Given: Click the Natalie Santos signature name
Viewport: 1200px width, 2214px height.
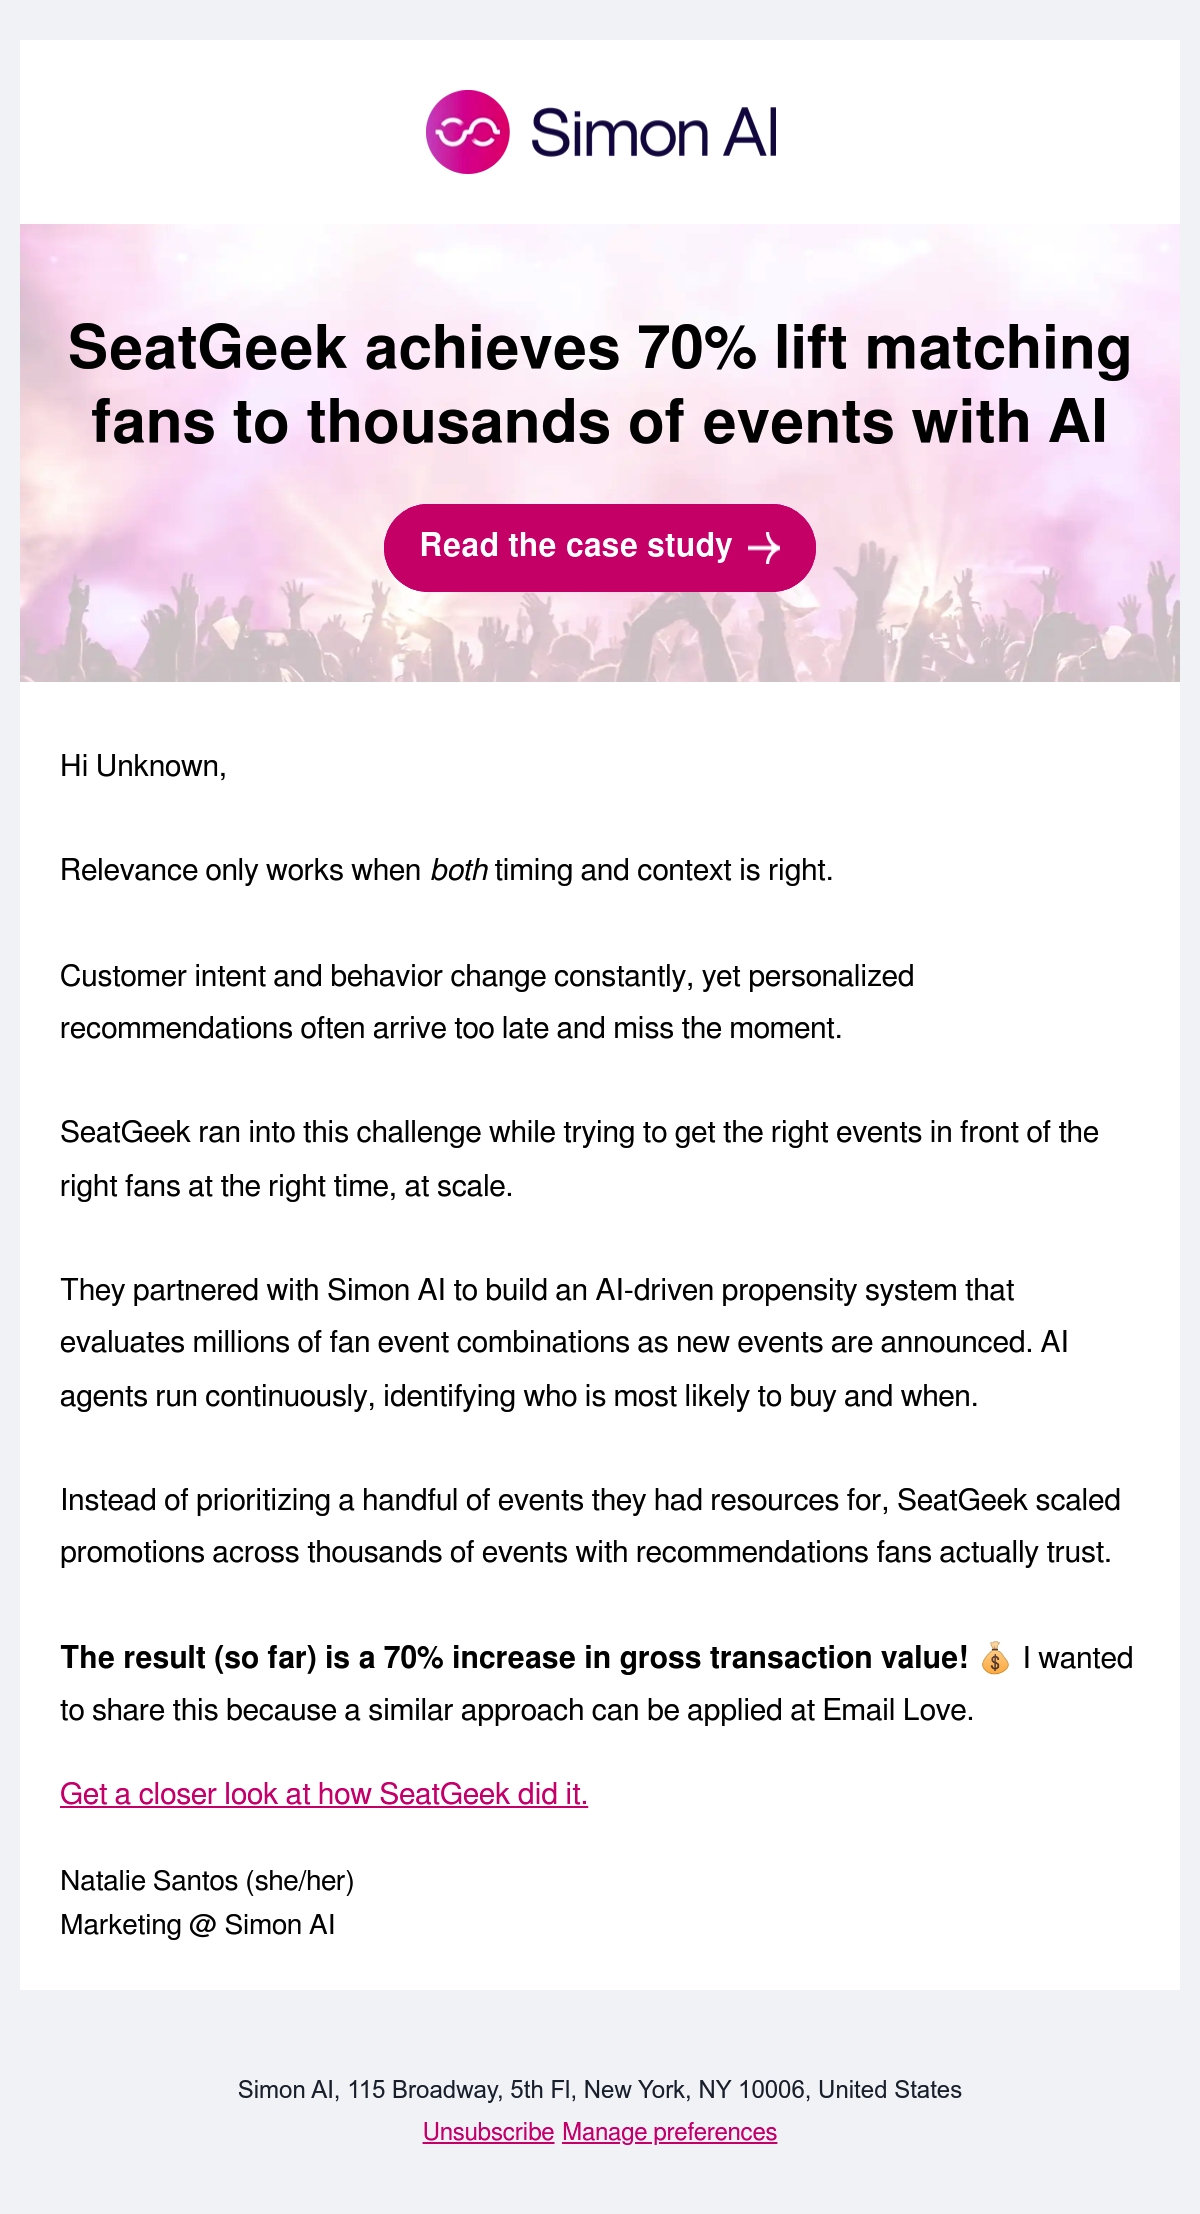Looking at the screenshot, I should pos(207,1881).
